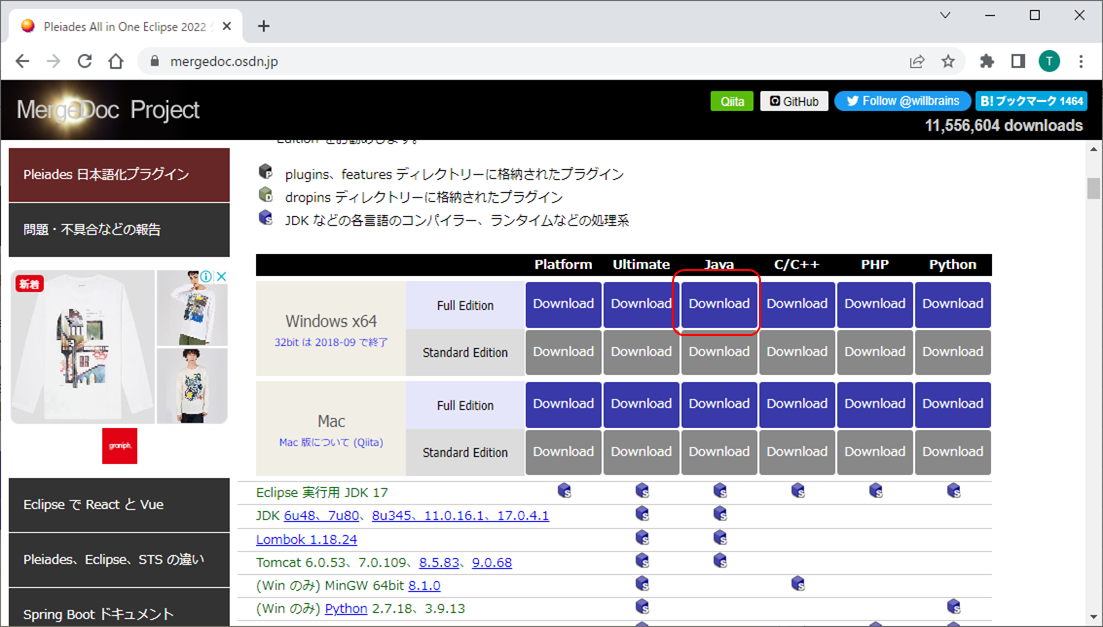Select the Pleiades All in One Eclipse tab
The height and width of the screenshot is (627, 1103).
[x=123, y=27]
